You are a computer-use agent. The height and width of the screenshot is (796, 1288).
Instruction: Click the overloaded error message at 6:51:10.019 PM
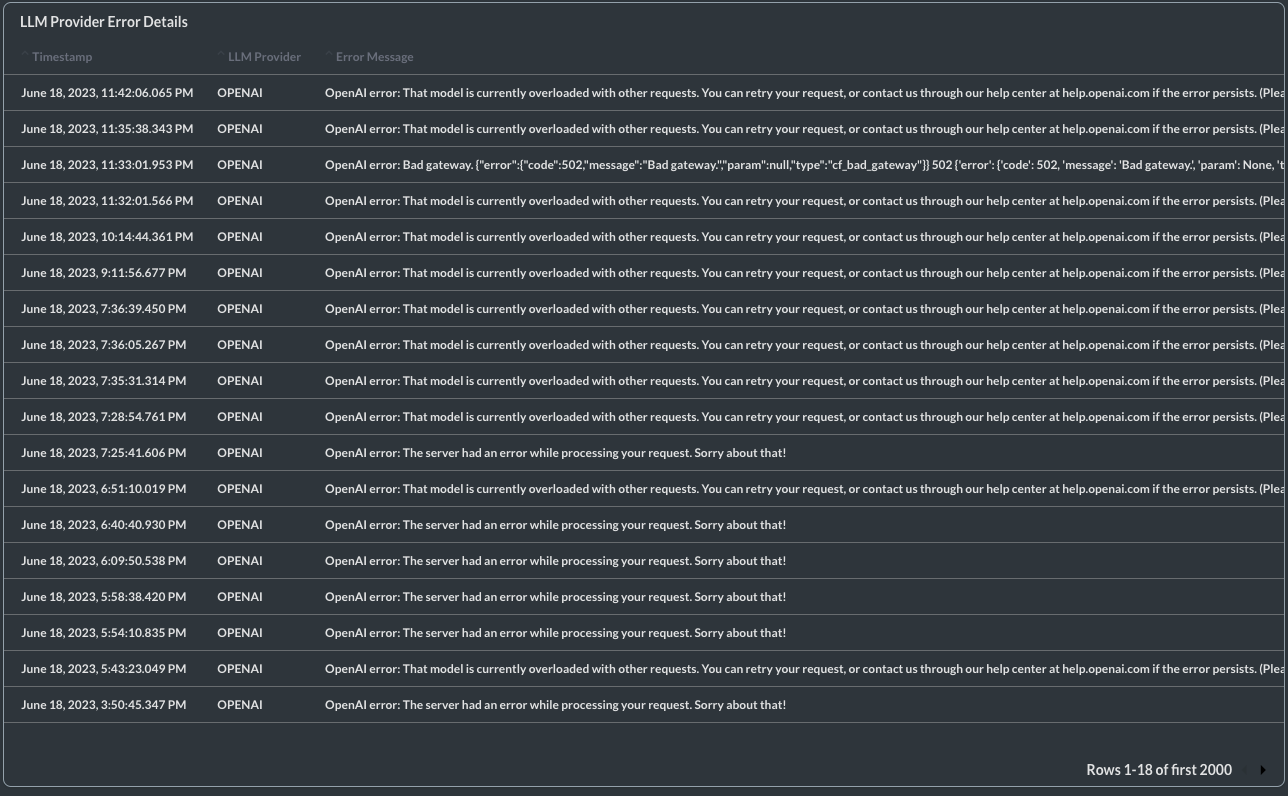[804, 489]
